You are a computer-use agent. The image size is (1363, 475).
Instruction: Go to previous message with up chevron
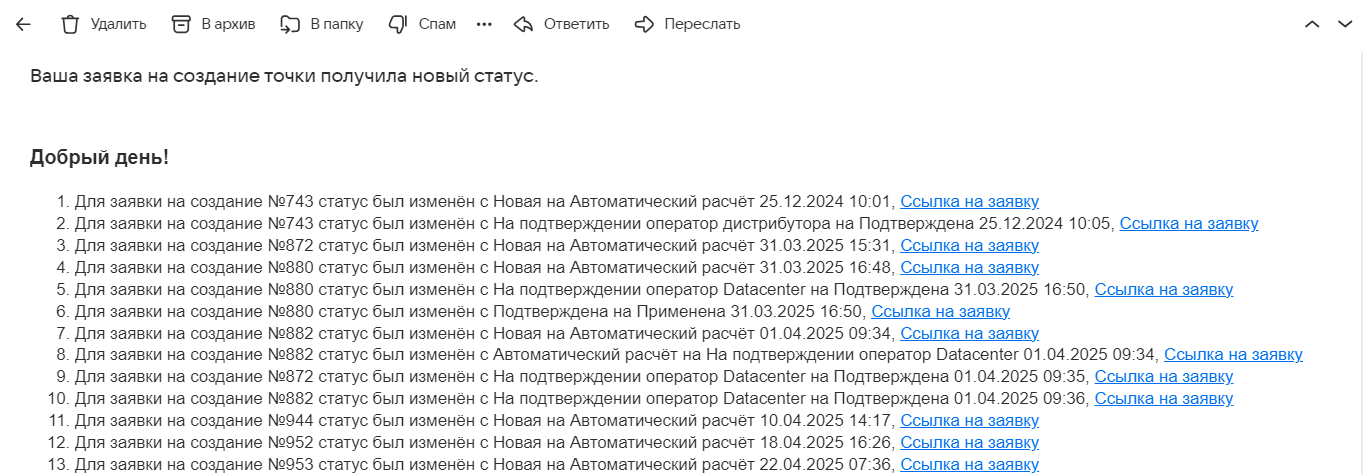pos(1313,24)
